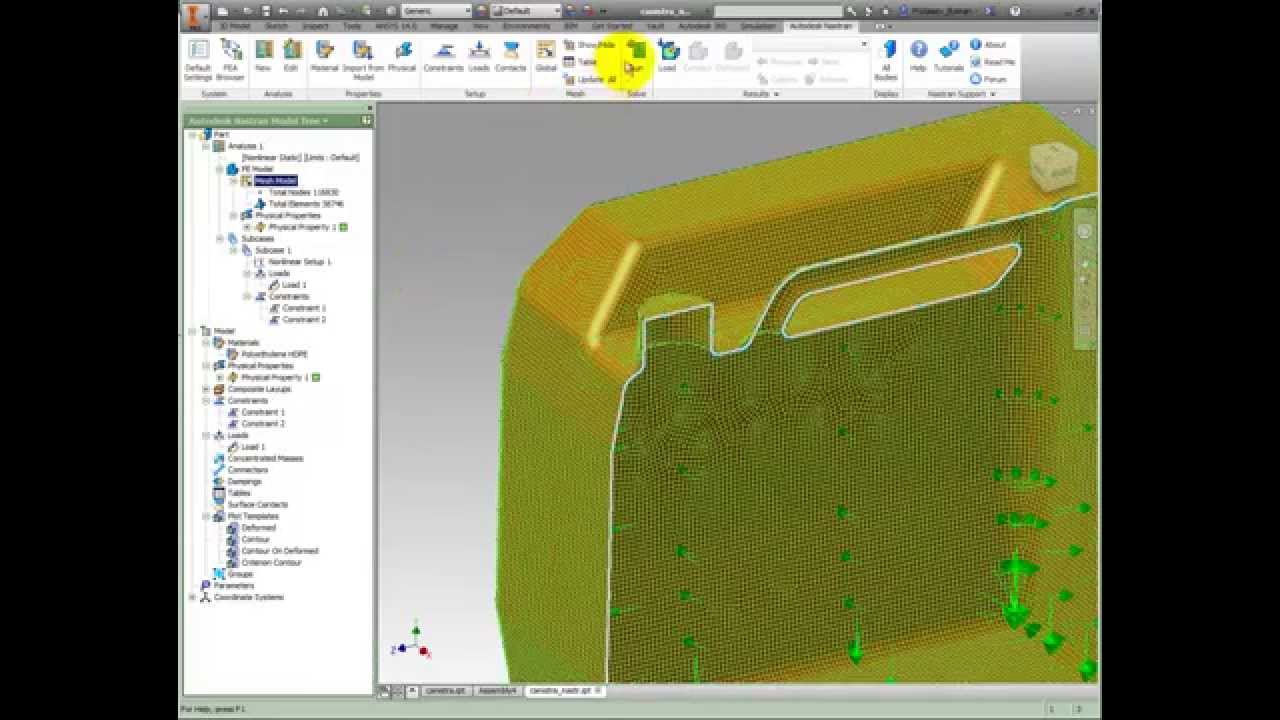Open the Simulation ribbon tab

(757, 26)
